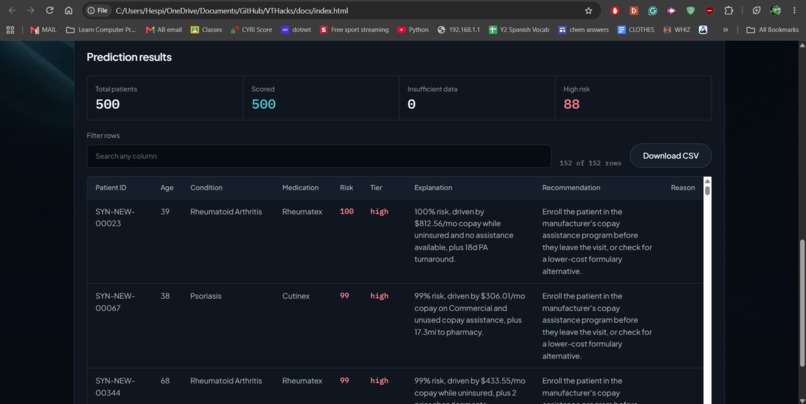Open the browser home page
Image resolution: width=806 pixels, height=404 pixels.
(x=68, y=10)
